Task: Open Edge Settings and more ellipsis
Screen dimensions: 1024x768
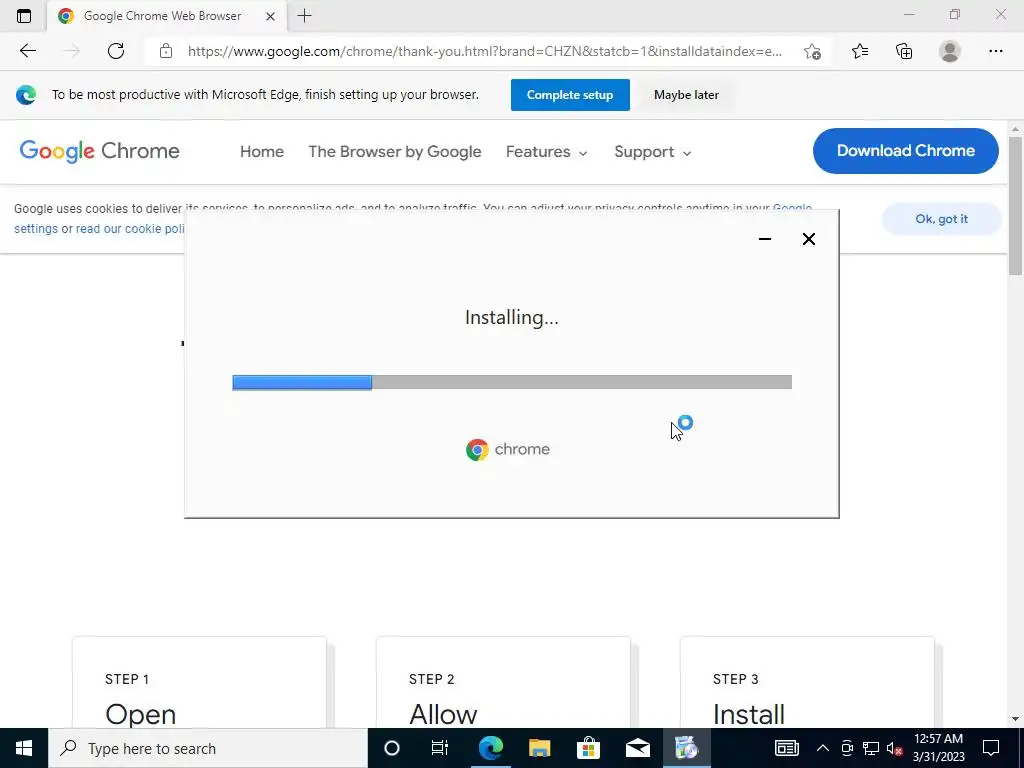Action: point(995,51)
